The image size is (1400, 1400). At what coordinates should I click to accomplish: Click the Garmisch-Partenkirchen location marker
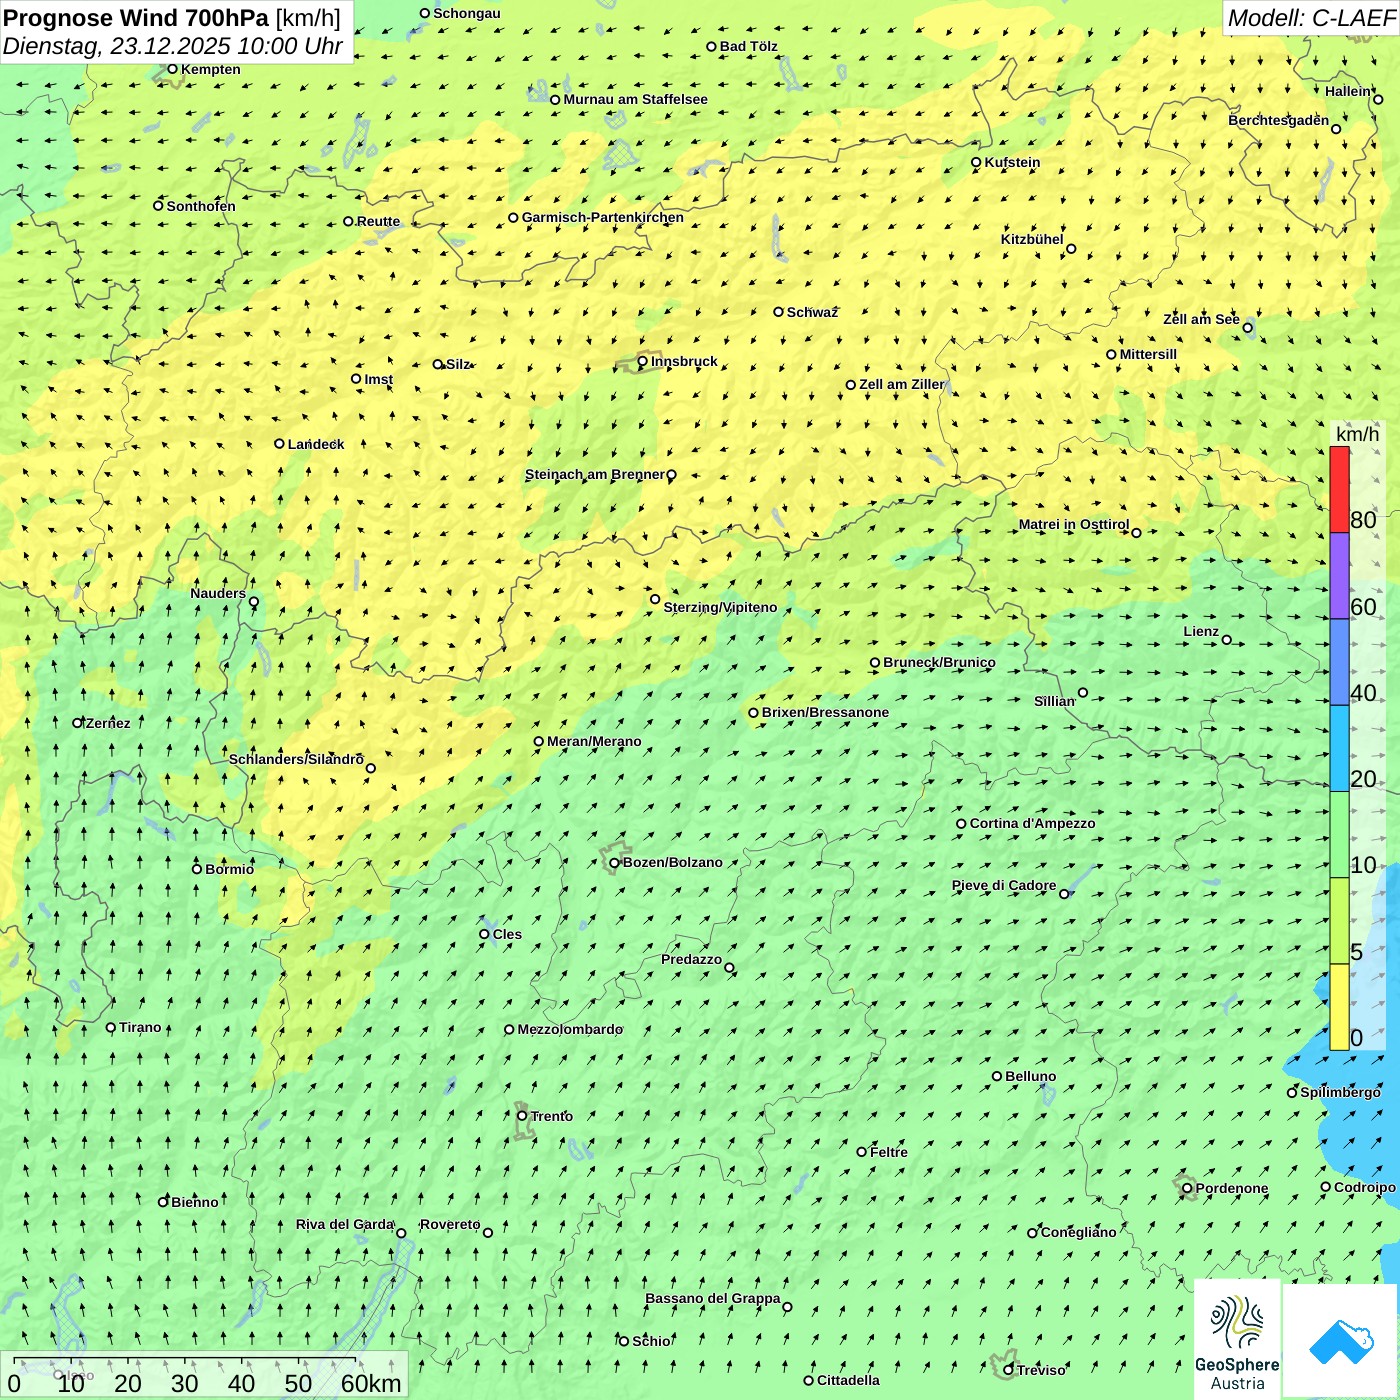coord(513,217)
